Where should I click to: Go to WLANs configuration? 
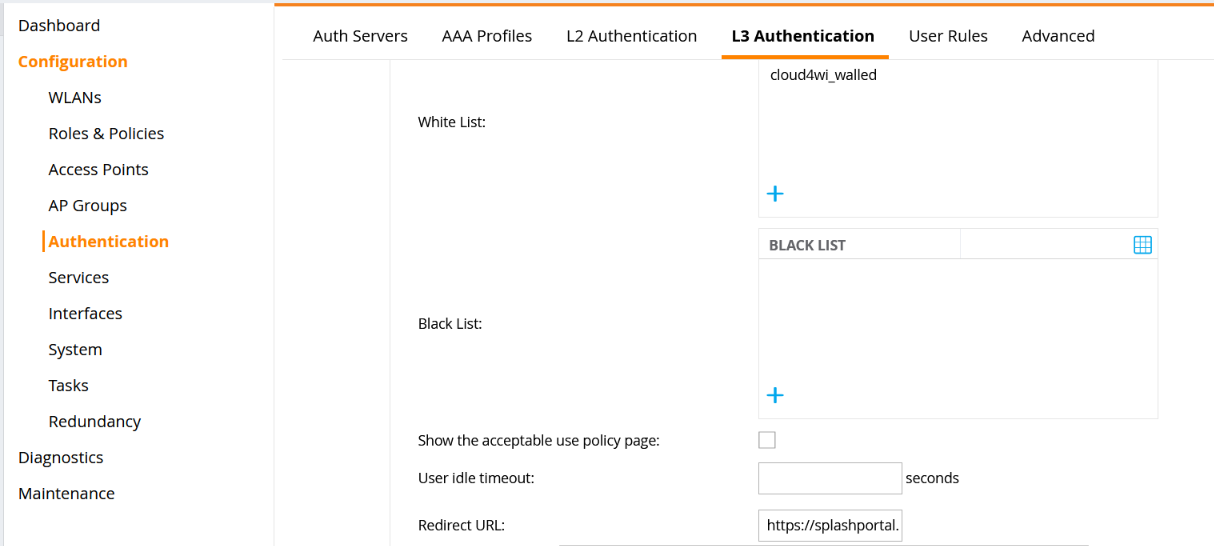[x=75, y=97]
